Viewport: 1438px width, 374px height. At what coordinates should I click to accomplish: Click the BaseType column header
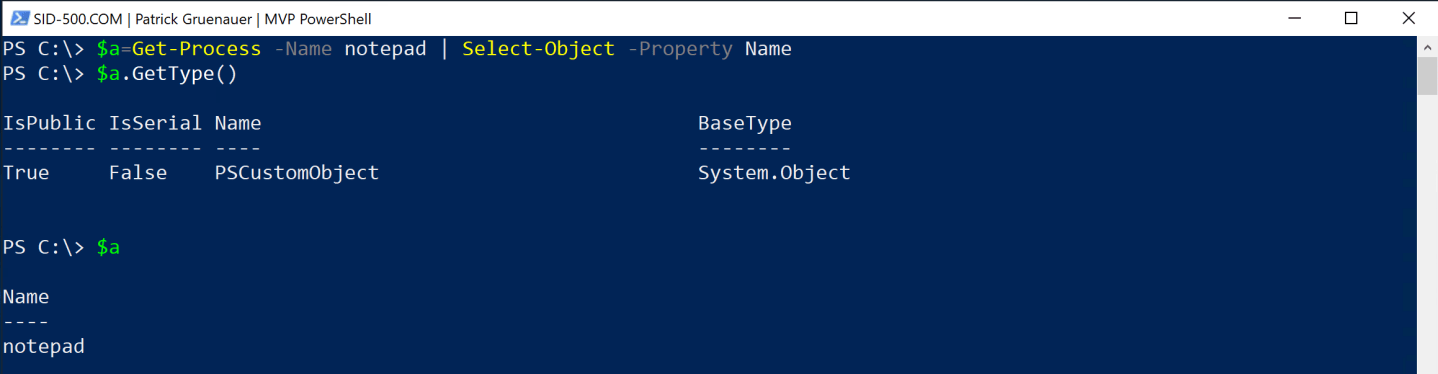(x=744, y=123)
